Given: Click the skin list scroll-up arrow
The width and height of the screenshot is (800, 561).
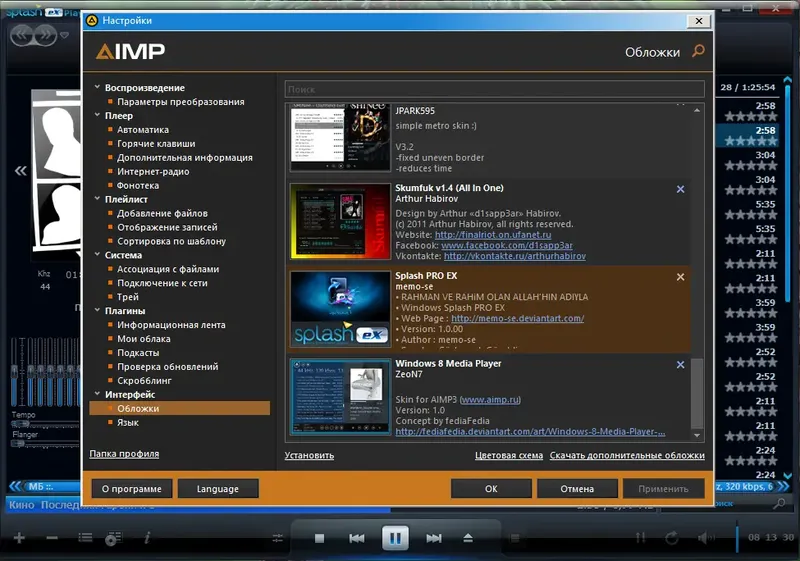Looking at the screenshot, I should 697,110.
